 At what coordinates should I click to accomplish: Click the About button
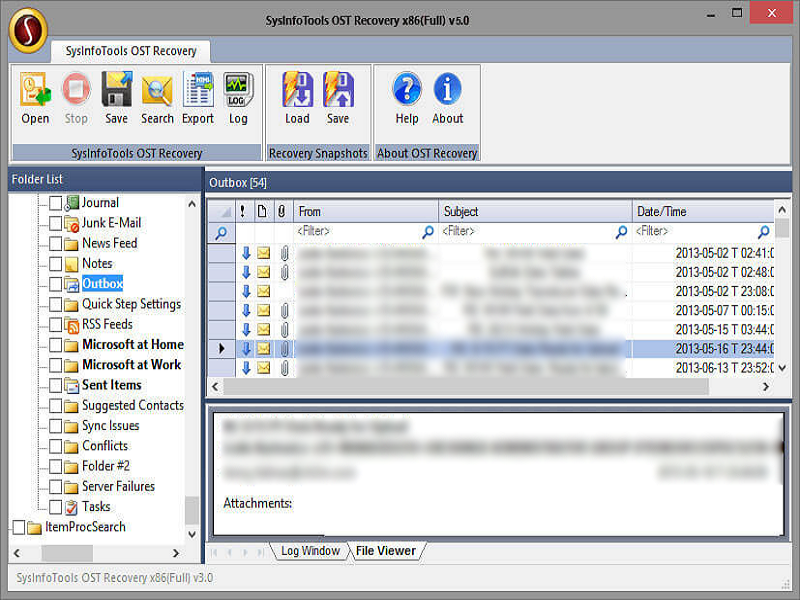click(x=447, y=97)
